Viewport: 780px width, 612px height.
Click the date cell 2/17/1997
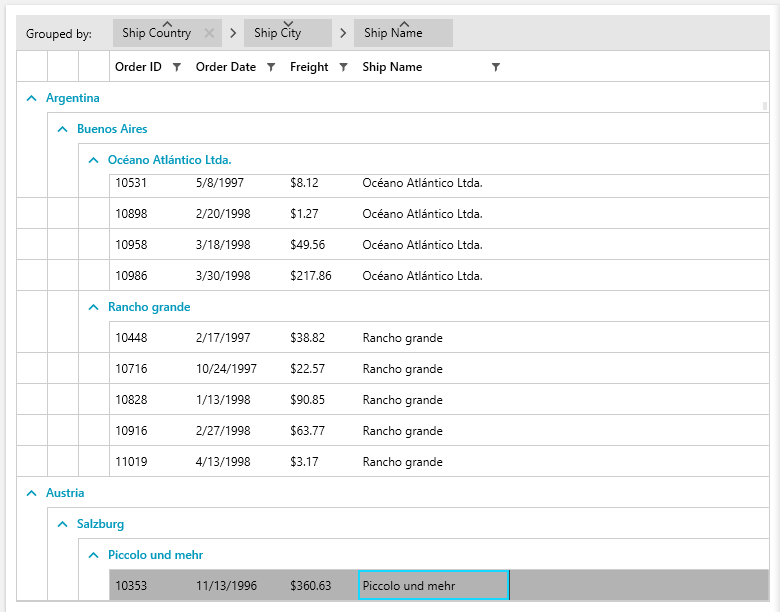click(223, 338)
